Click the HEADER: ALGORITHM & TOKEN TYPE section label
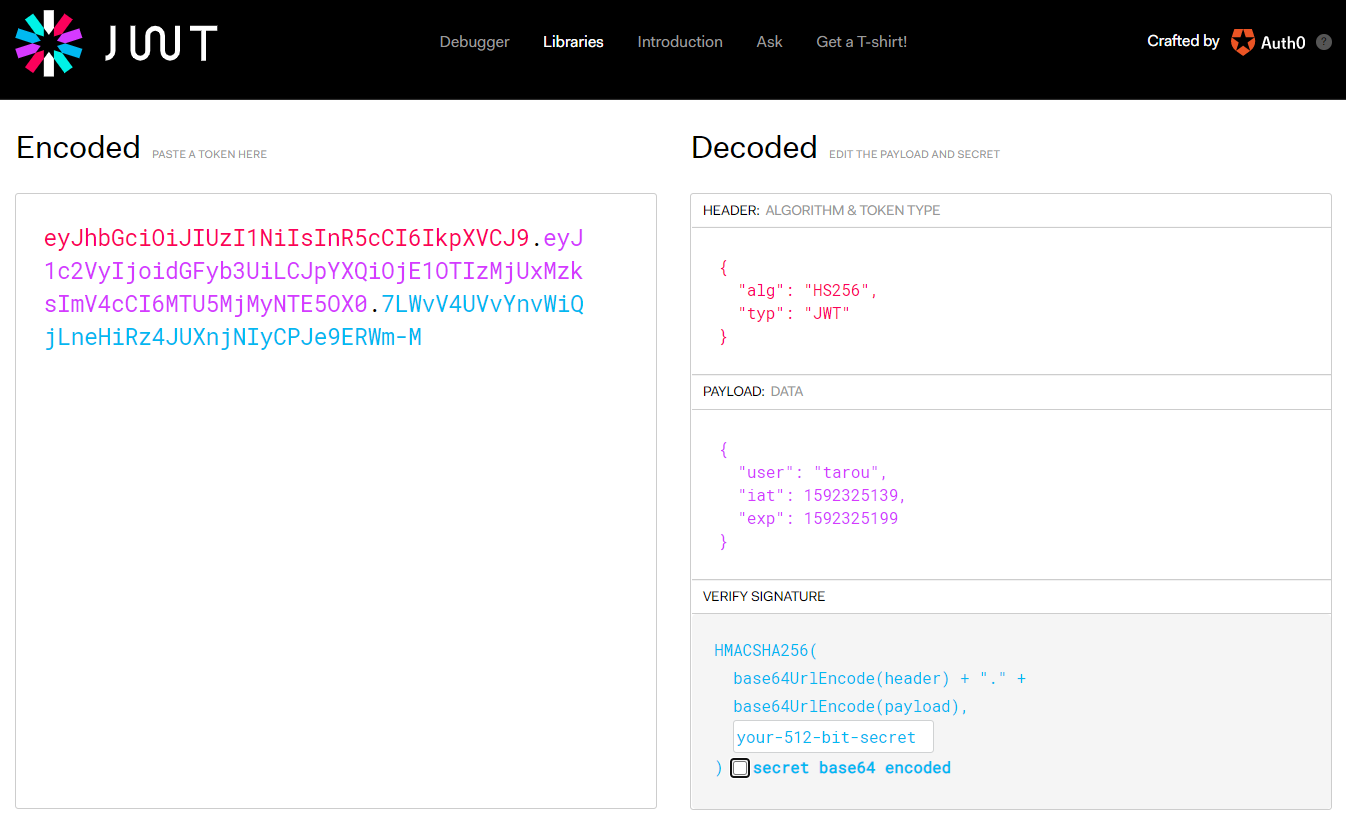Image resolution: width=1346 pixels, height=833 pixels. (x=821, y=210)
